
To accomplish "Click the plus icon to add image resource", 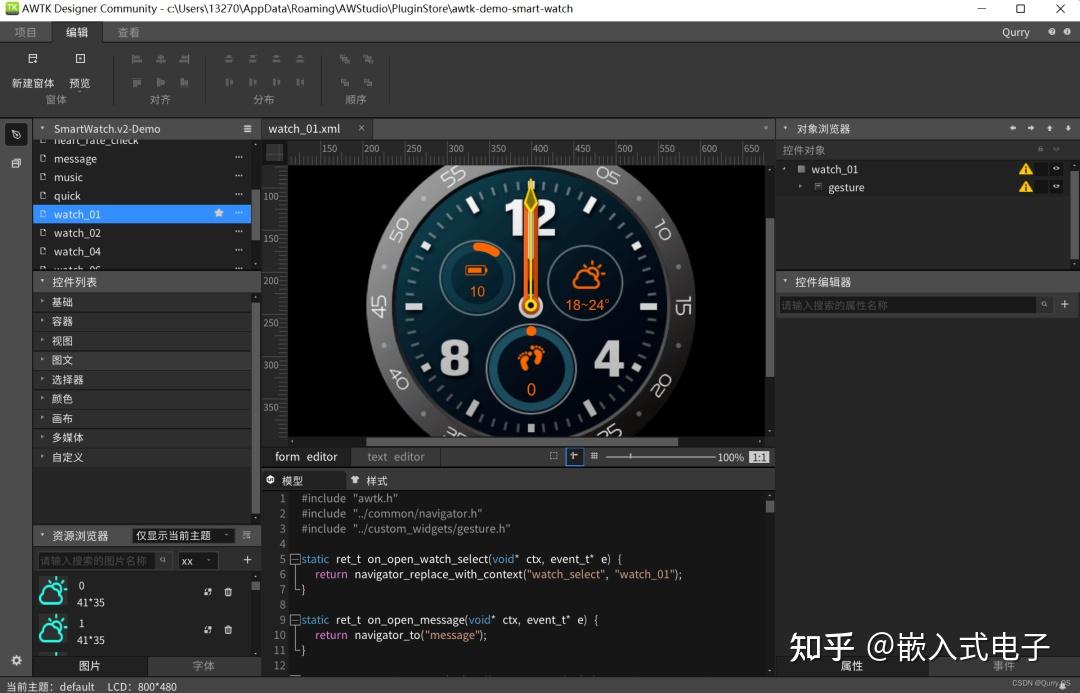I will (247, 560).
